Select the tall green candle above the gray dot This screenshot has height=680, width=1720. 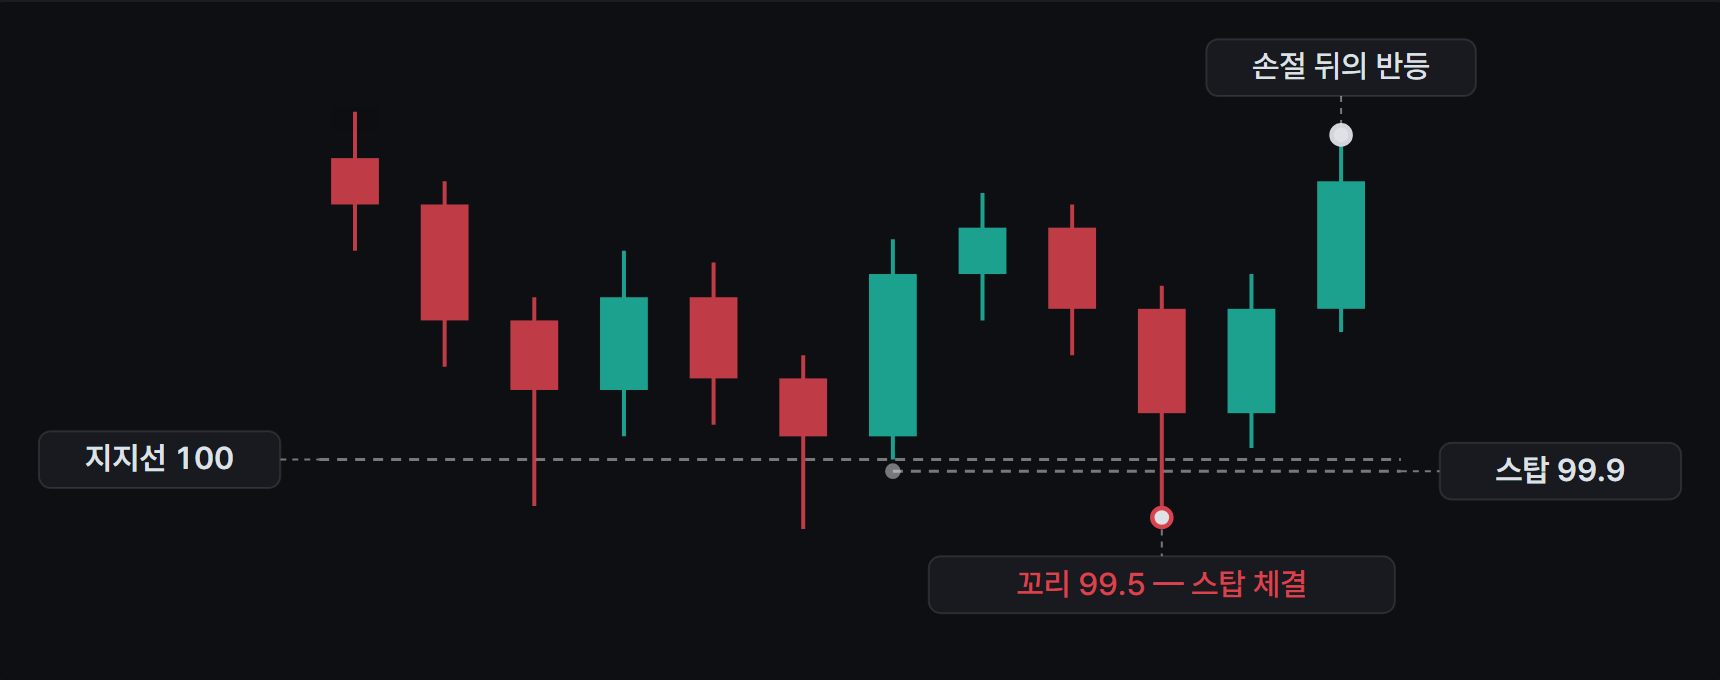point(893,355)
